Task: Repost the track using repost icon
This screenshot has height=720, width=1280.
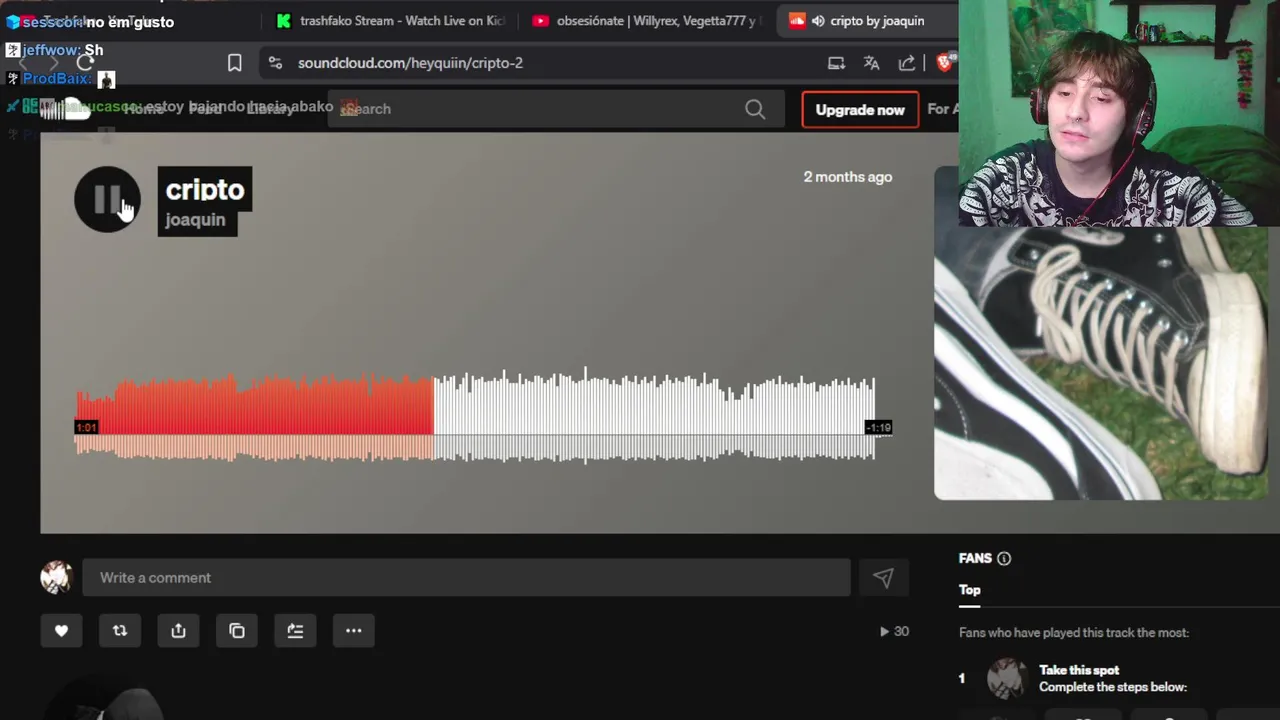Action: (120, 631)
